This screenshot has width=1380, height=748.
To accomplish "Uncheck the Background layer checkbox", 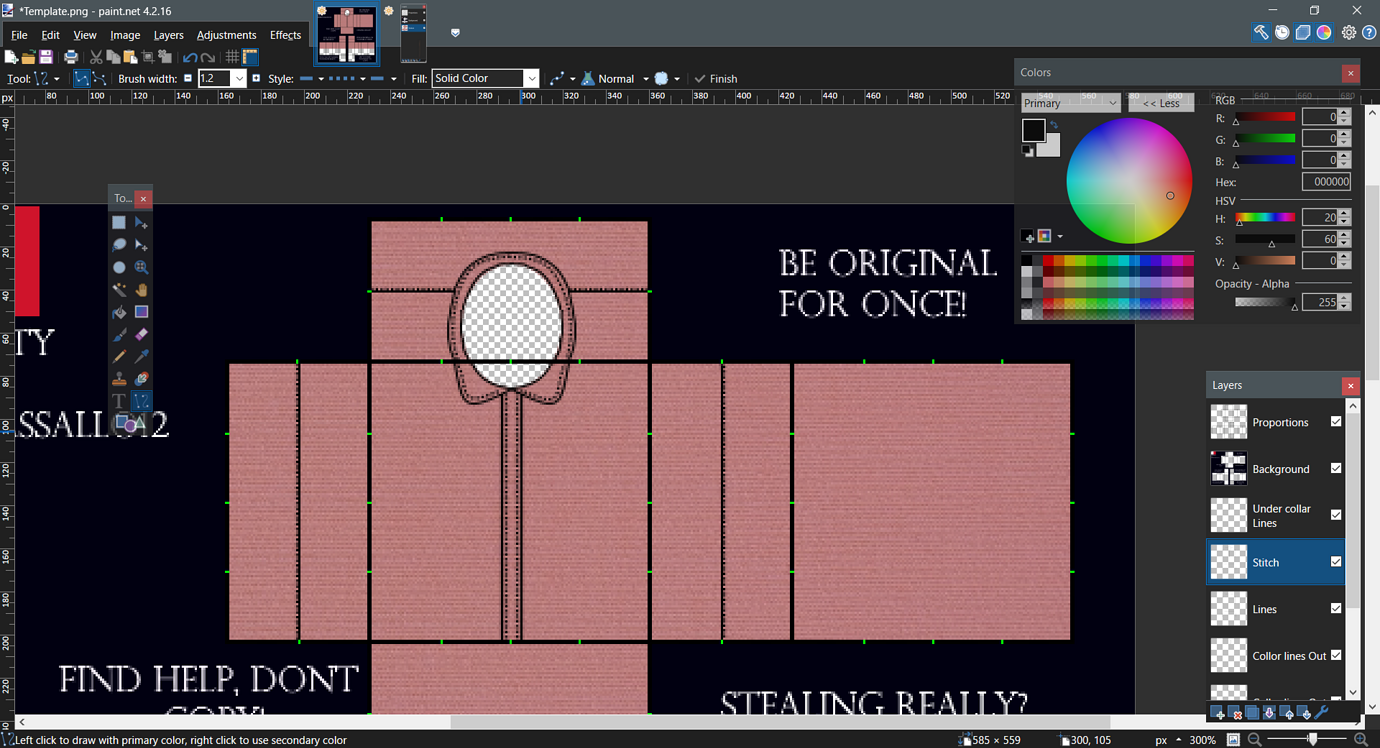I will tap(1336, 468).
